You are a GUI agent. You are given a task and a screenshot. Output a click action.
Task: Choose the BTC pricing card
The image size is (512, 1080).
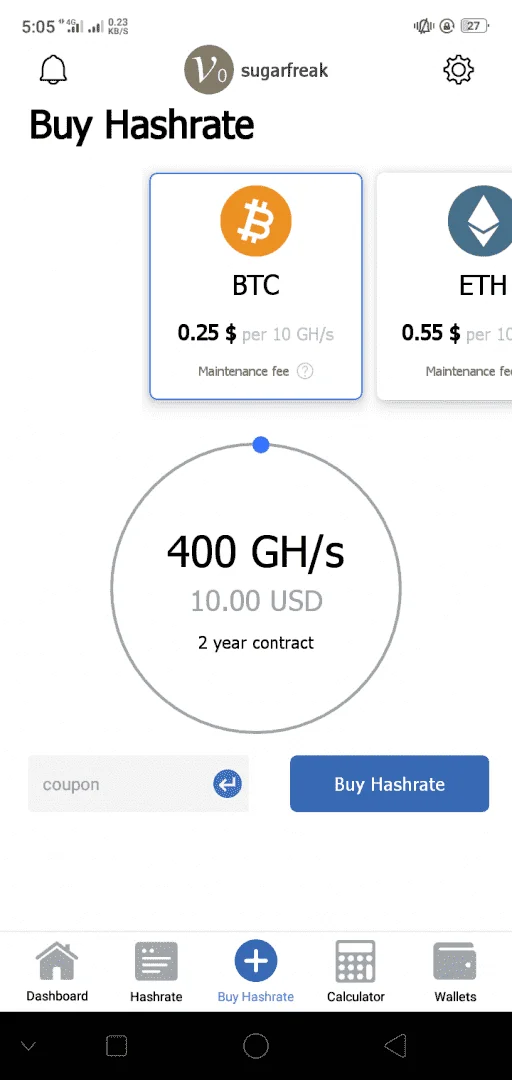(x=256, y=286)
